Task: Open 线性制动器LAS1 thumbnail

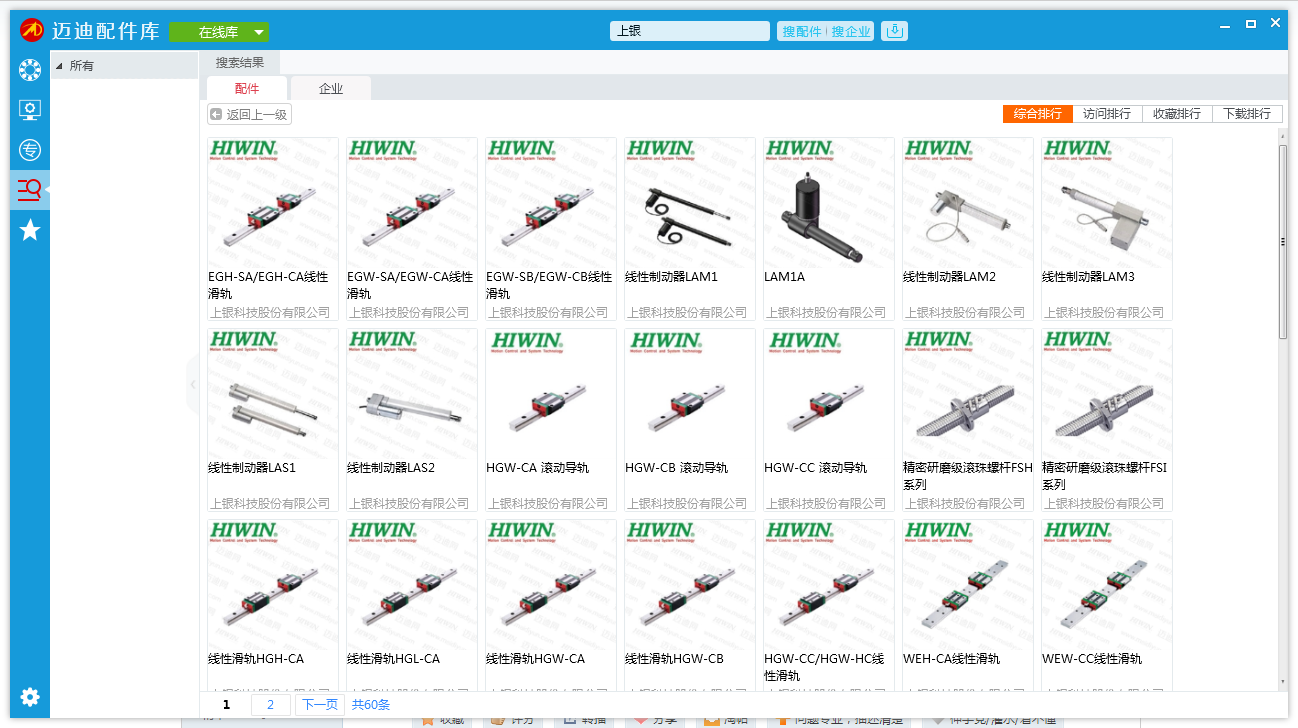Action: pyautogui.click(x=273, y=394)
